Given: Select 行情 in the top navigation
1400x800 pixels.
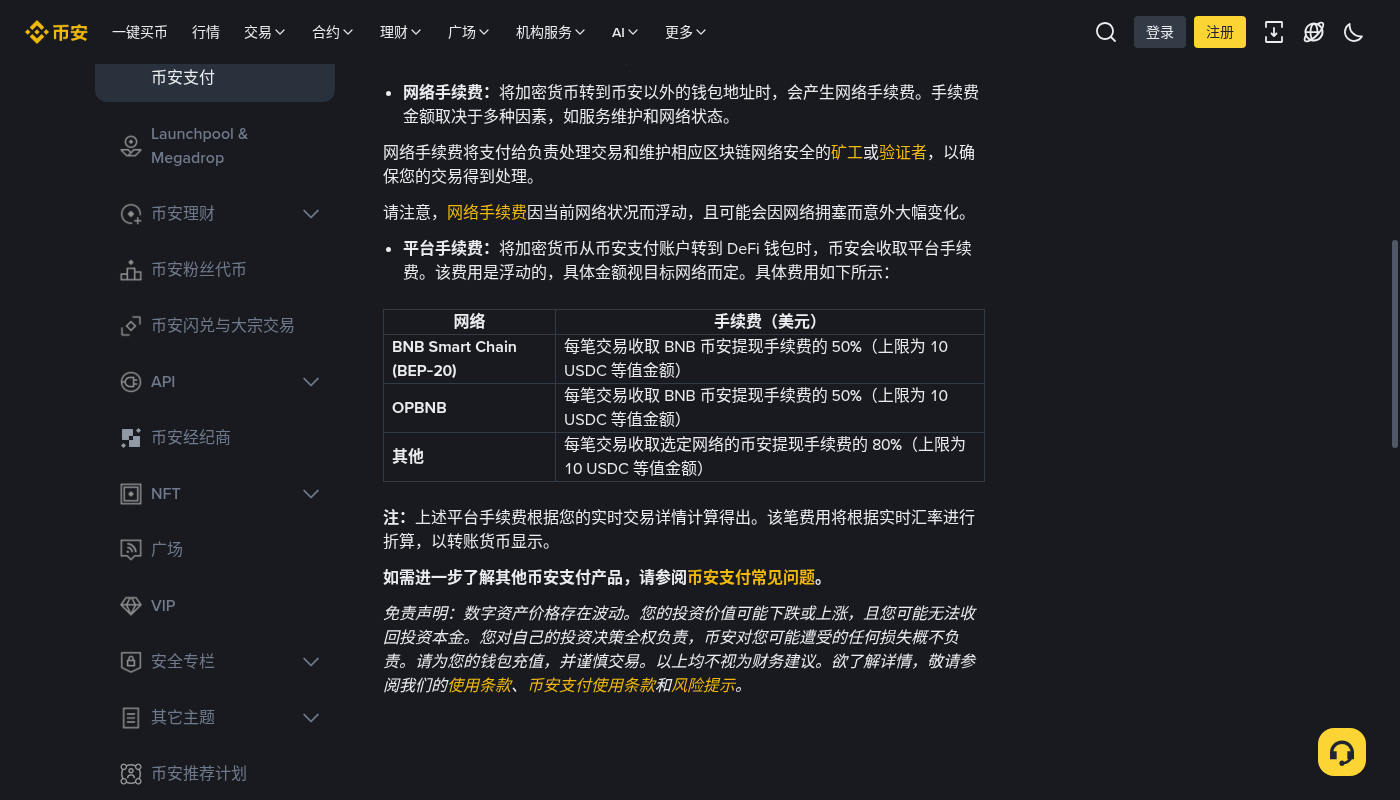Looking at the screenshot, I should 206,32.
